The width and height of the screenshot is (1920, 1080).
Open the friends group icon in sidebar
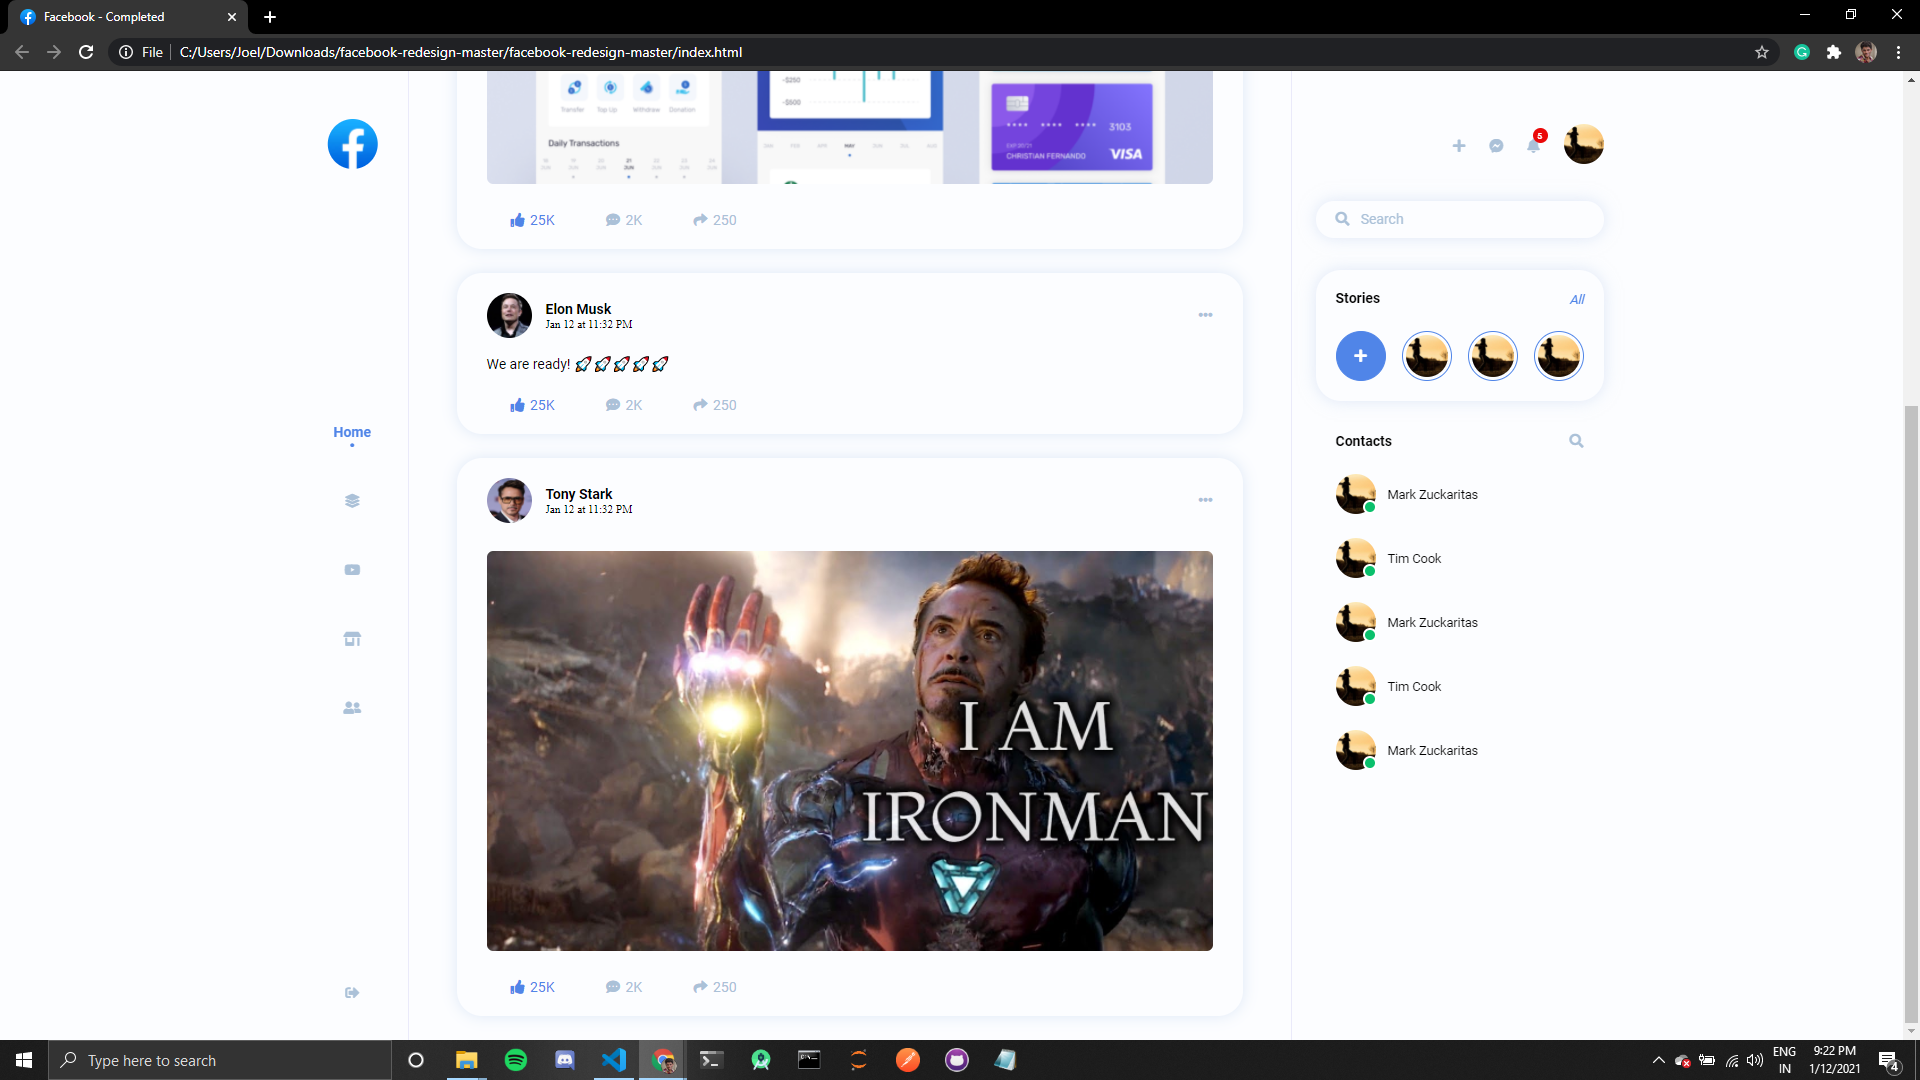click(352, 708)
